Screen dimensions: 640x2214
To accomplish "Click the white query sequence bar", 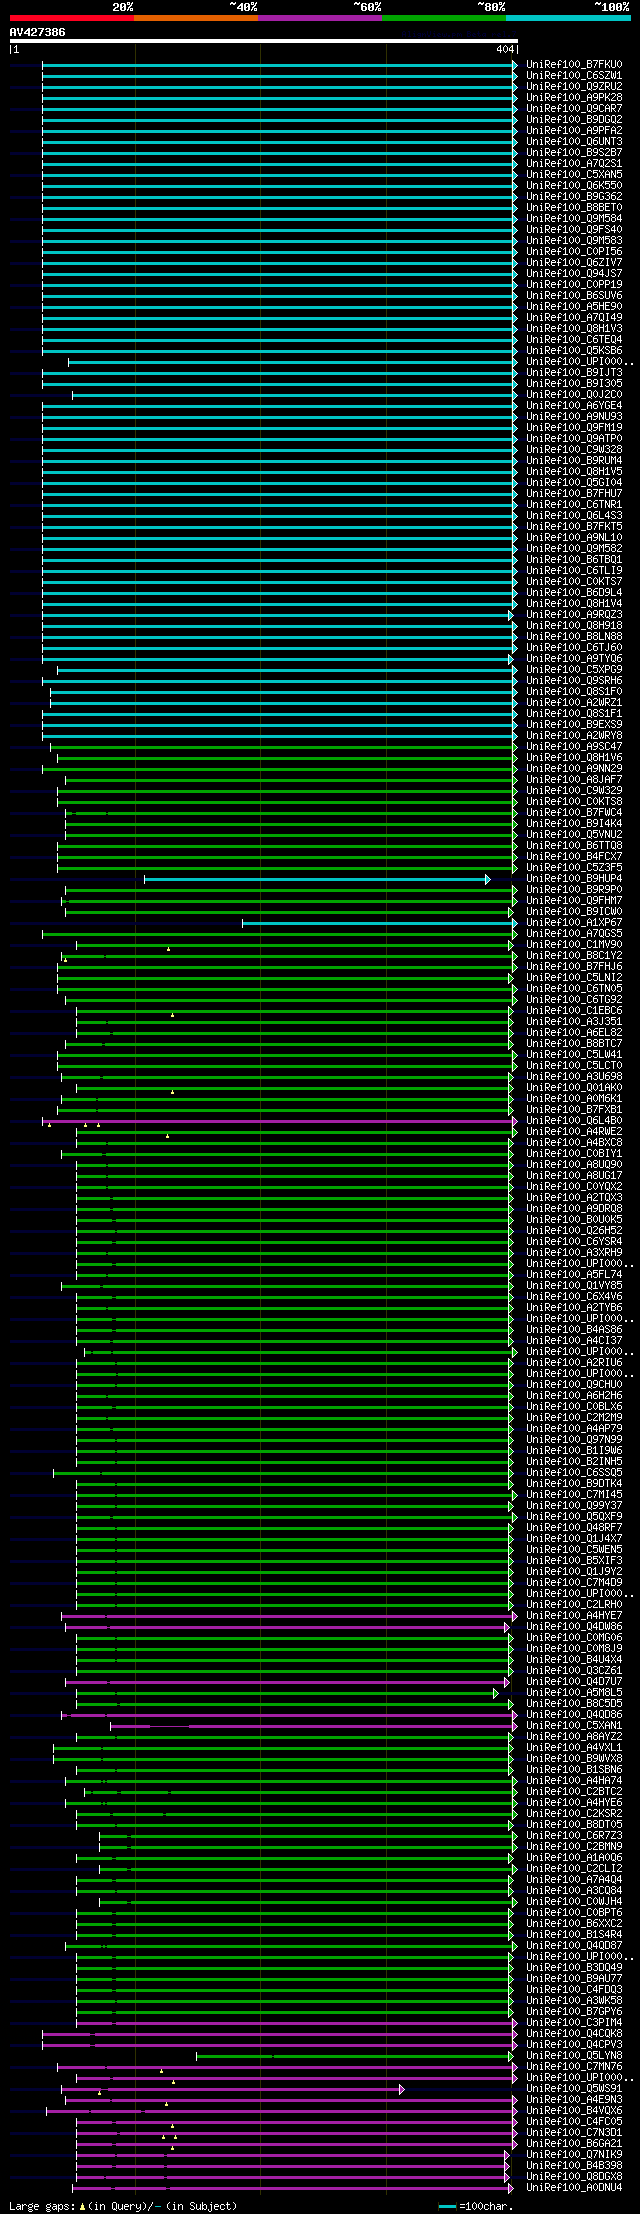I will [264, 41].
